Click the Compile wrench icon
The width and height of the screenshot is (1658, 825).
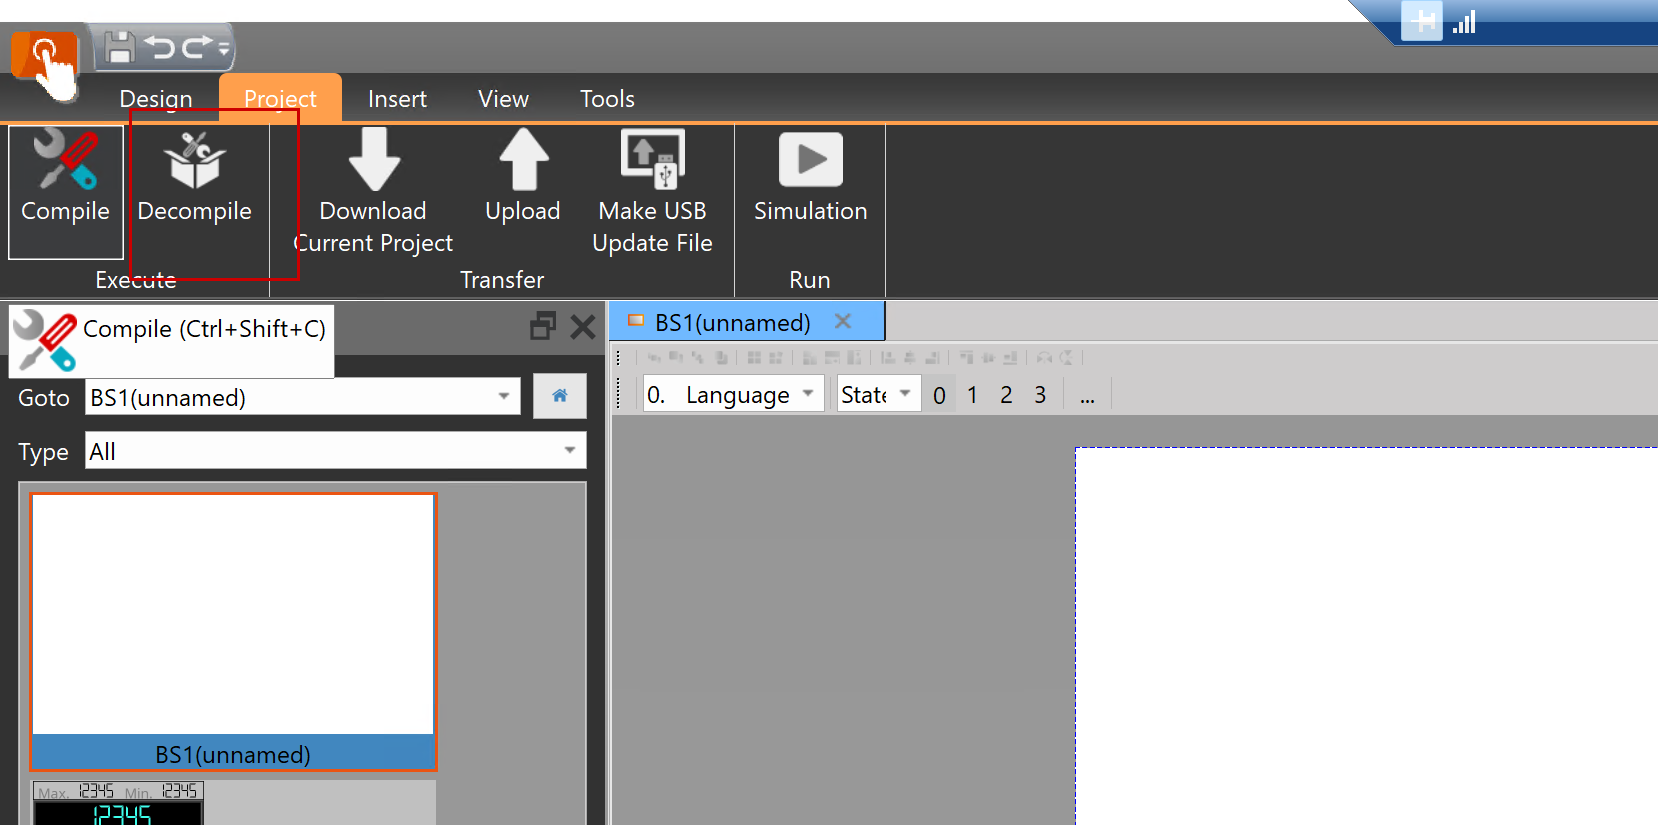pyautogui.click(x=65, y=160)
